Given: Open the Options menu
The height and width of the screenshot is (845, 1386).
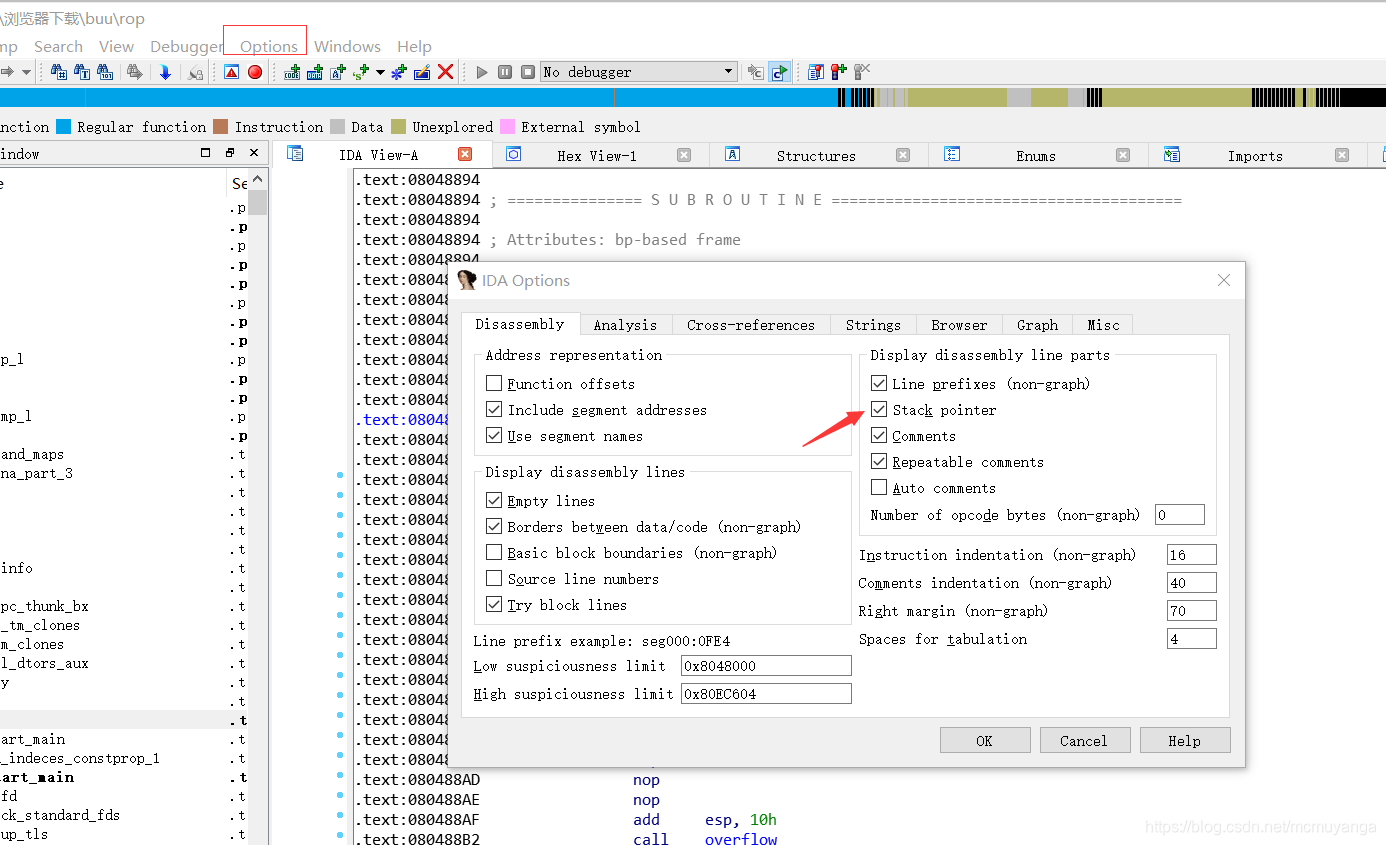Looking at the screenshot, I should (x=268, y=46).
